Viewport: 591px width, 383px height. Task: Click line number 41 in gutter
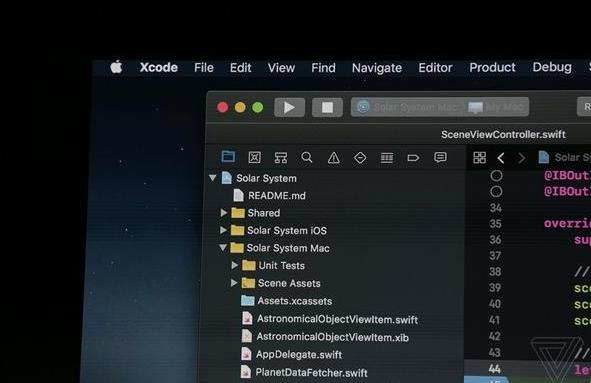(x=494, y=320)
